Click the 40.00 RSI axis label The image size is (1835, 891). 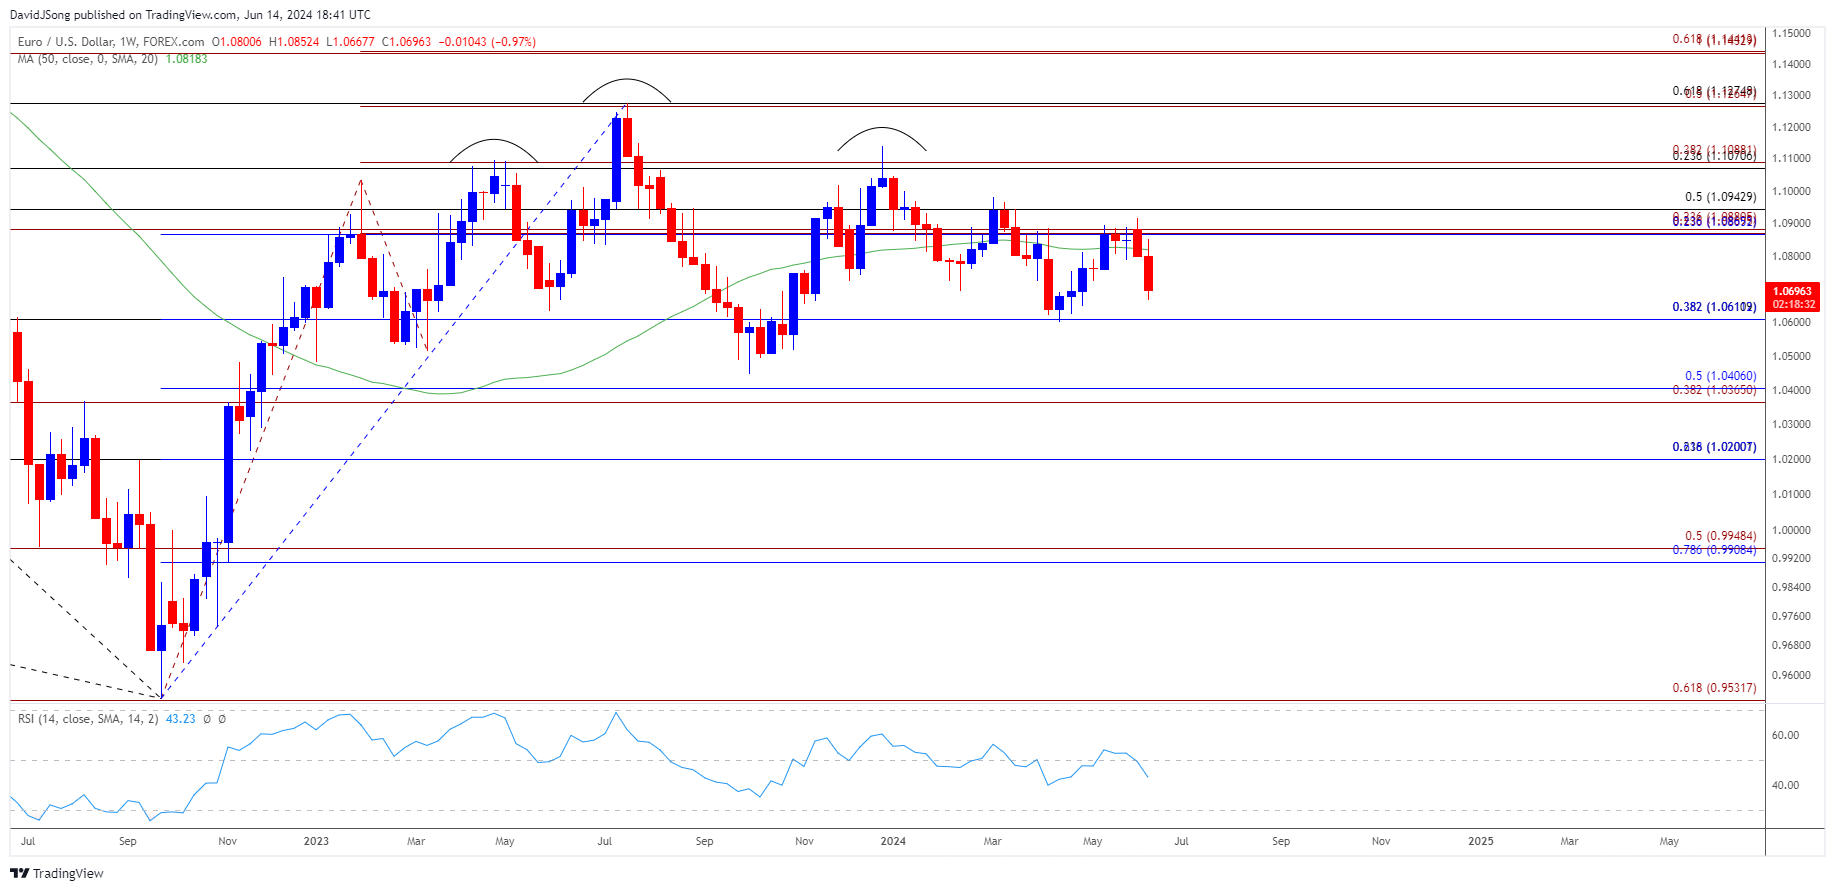[x=1785, y=785]
